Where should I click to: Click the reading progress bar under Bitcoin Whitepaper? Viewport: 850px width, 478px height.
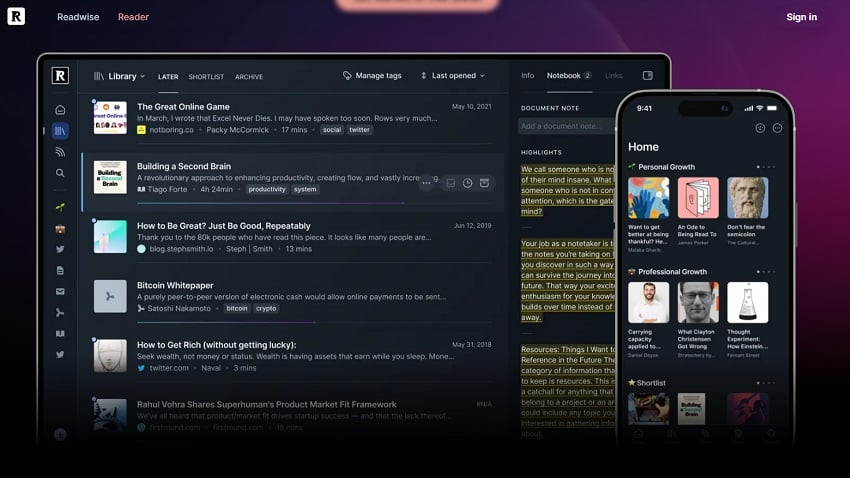(314, 322)
